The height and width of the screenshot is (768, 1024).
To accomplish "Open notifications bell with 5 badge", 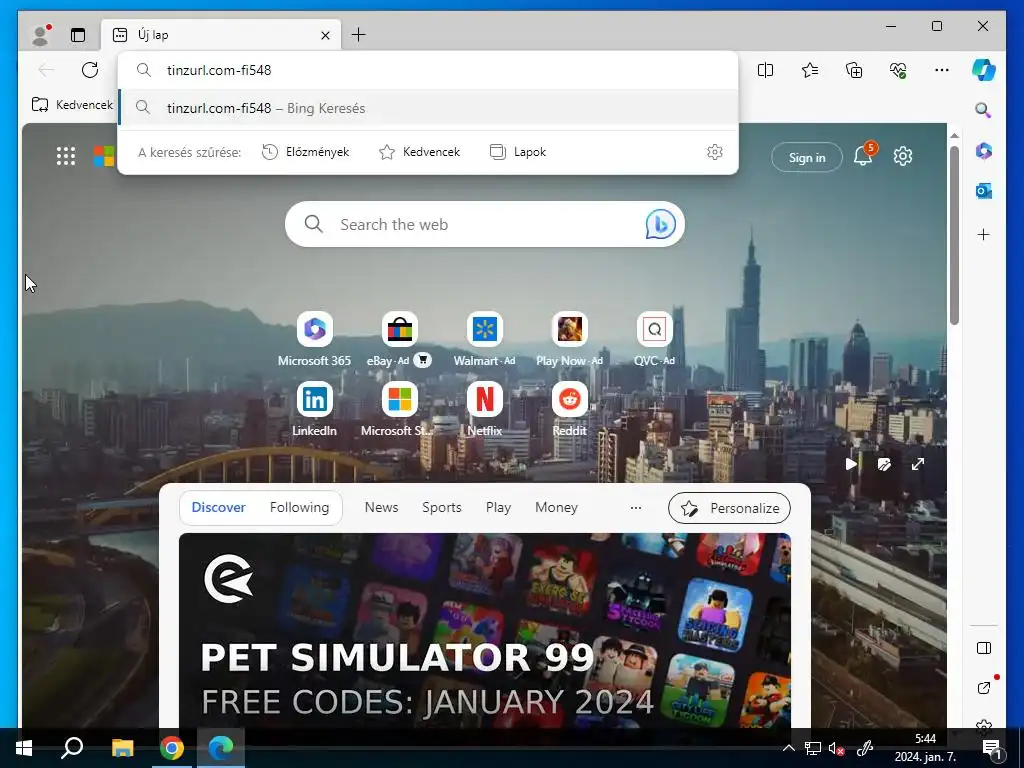I will point(864,155).
